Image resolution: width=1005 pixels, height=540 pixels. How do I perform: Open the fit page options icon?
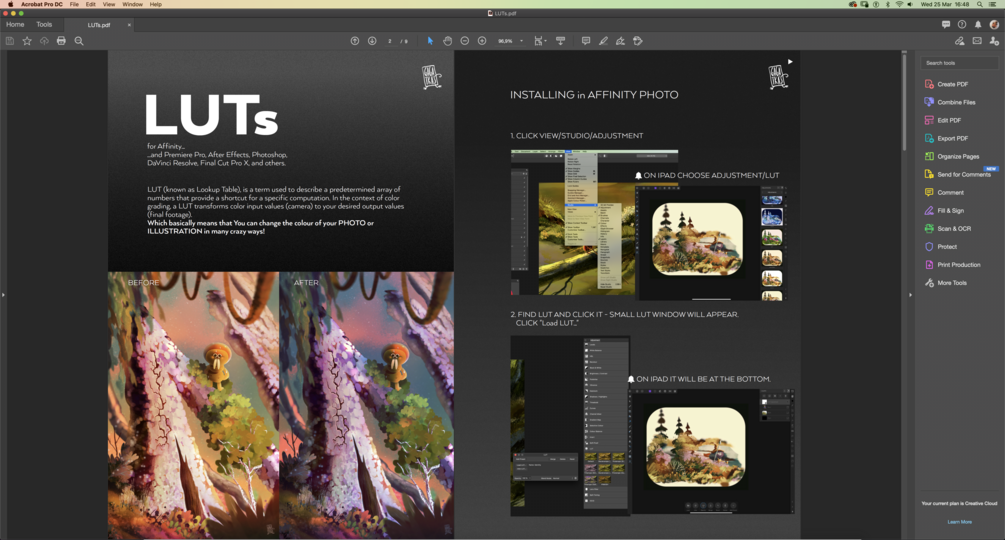[x=540, y=41]
